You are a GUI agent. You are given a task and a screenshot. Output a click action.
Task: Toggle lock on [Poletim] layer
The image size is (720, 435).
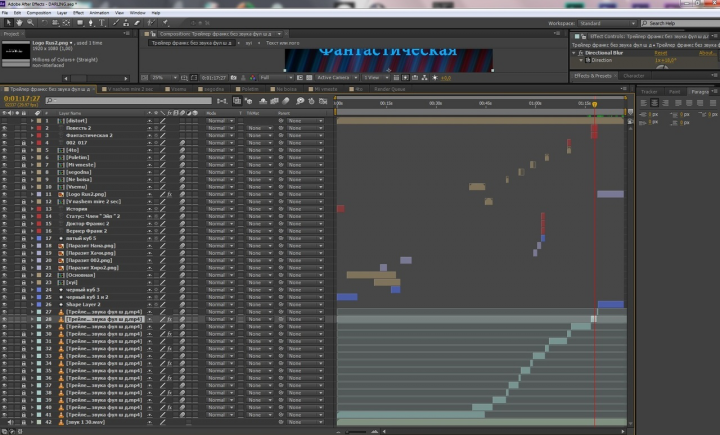pyautogui.click(x=23, y=158)
